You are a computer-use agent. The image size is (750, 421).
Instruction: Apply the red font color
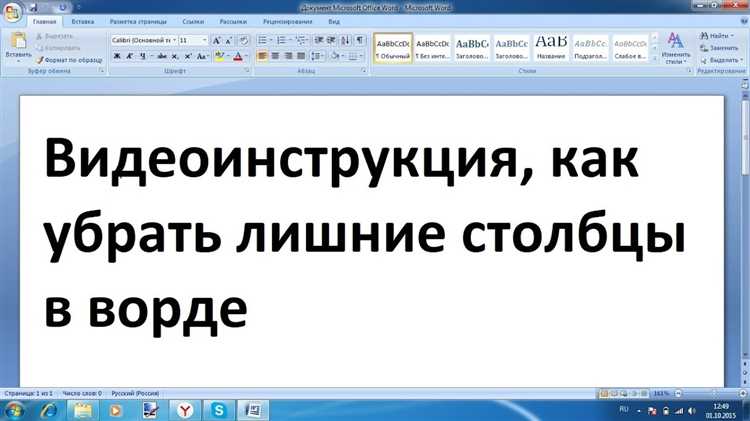tap(238, 56)
